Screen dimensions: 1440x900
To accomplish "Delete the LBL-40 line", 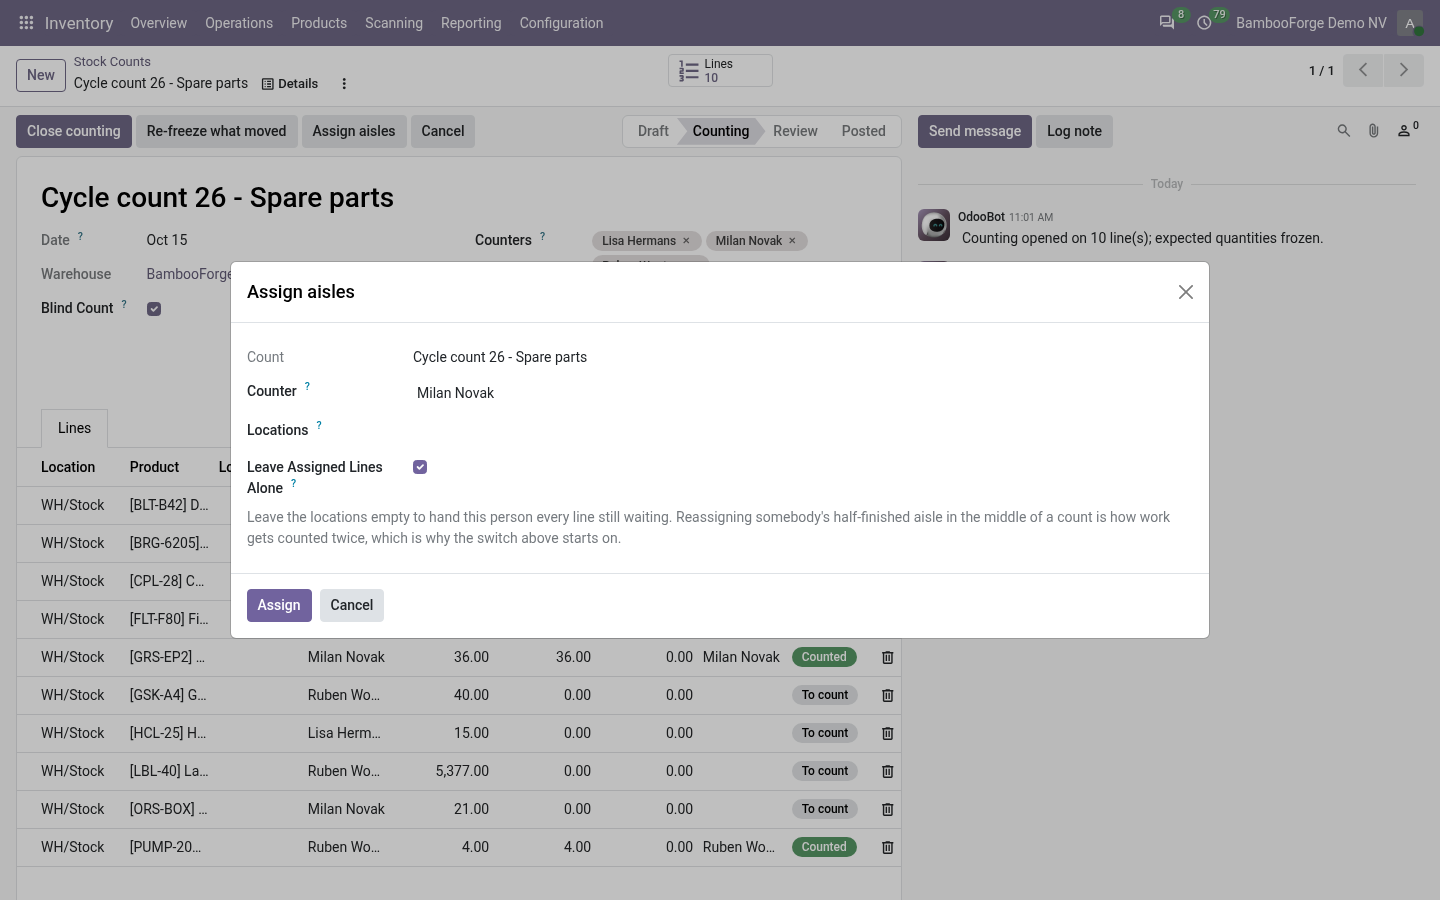I will click(x=887, y=771).
